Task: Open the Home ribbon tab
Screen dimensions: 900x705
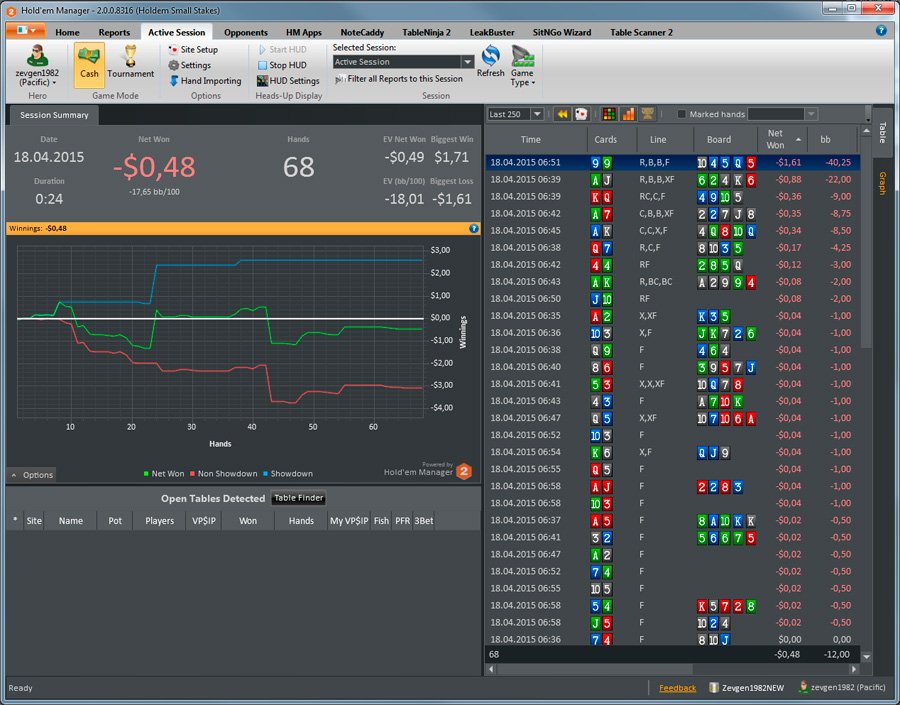Action: coord(67,32)
